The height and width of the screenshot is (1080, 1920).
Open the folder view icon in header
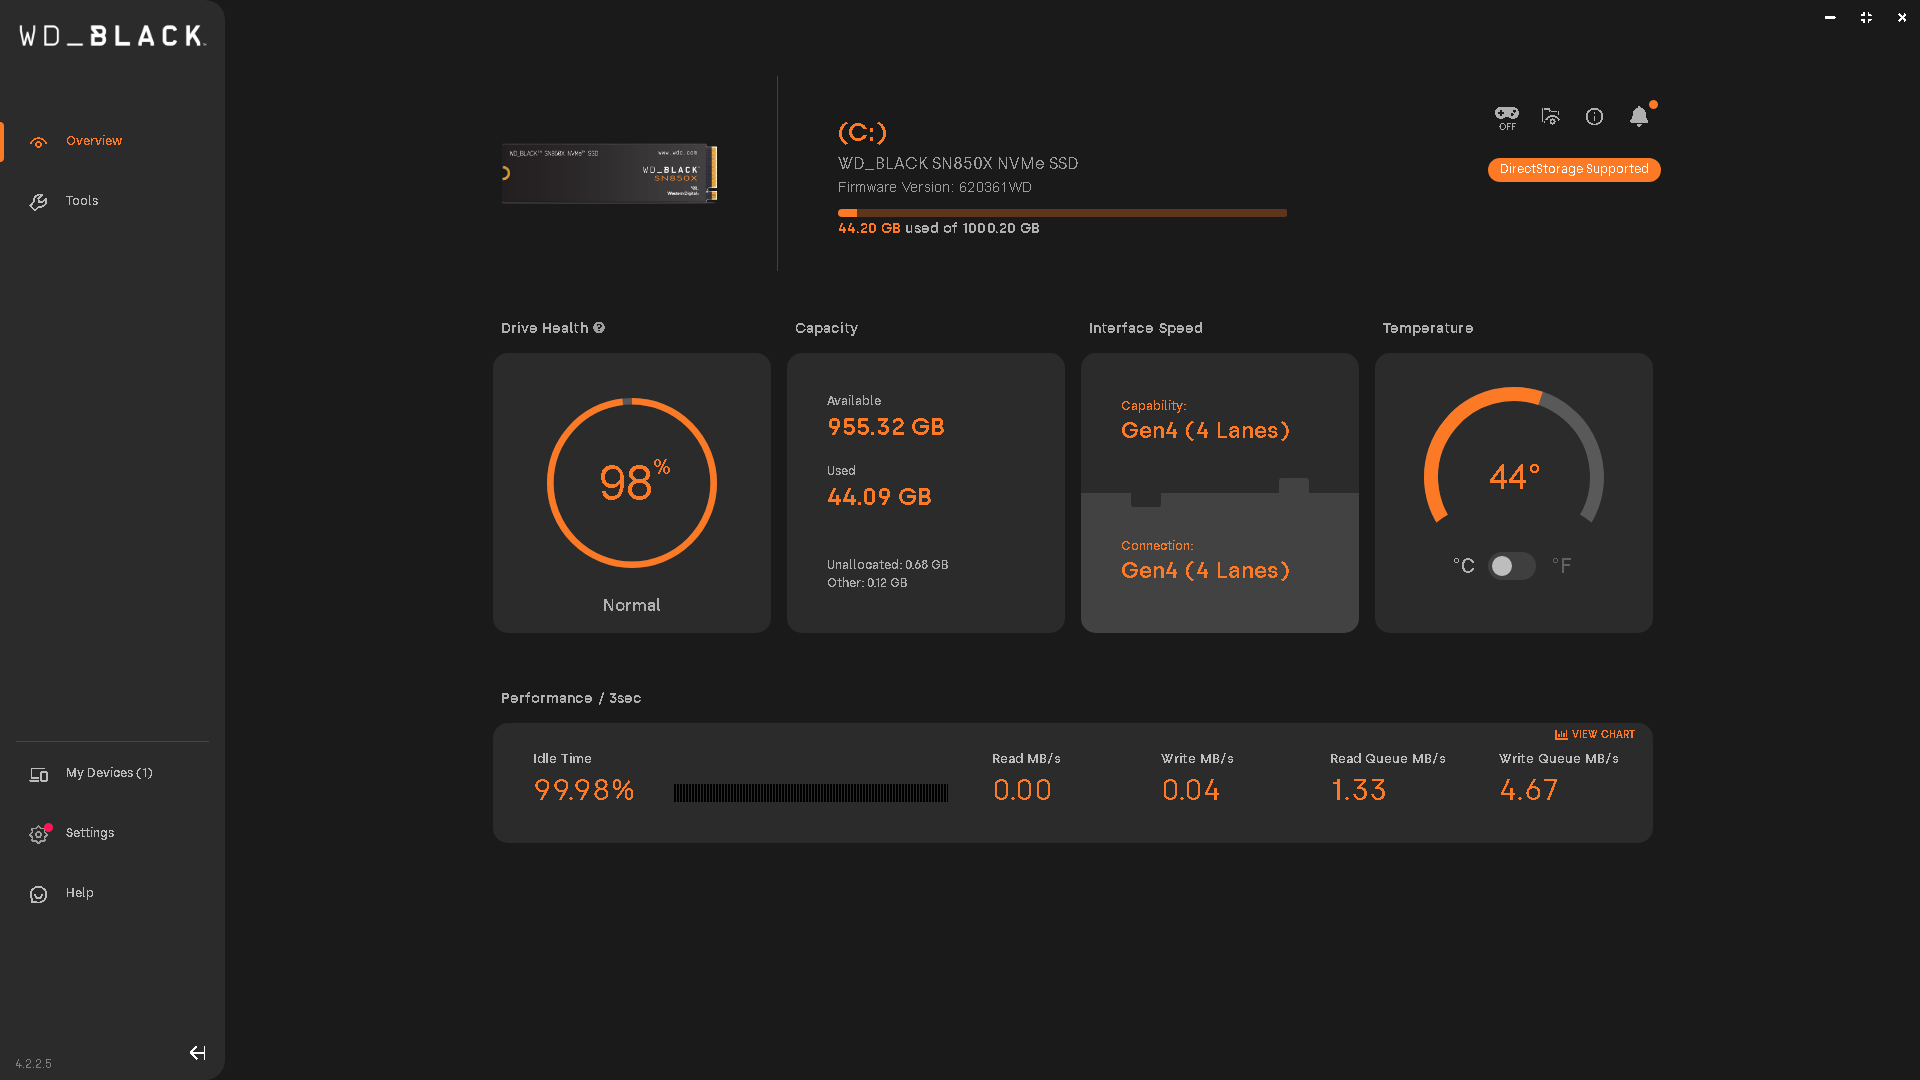click(x=1551, y=117)
